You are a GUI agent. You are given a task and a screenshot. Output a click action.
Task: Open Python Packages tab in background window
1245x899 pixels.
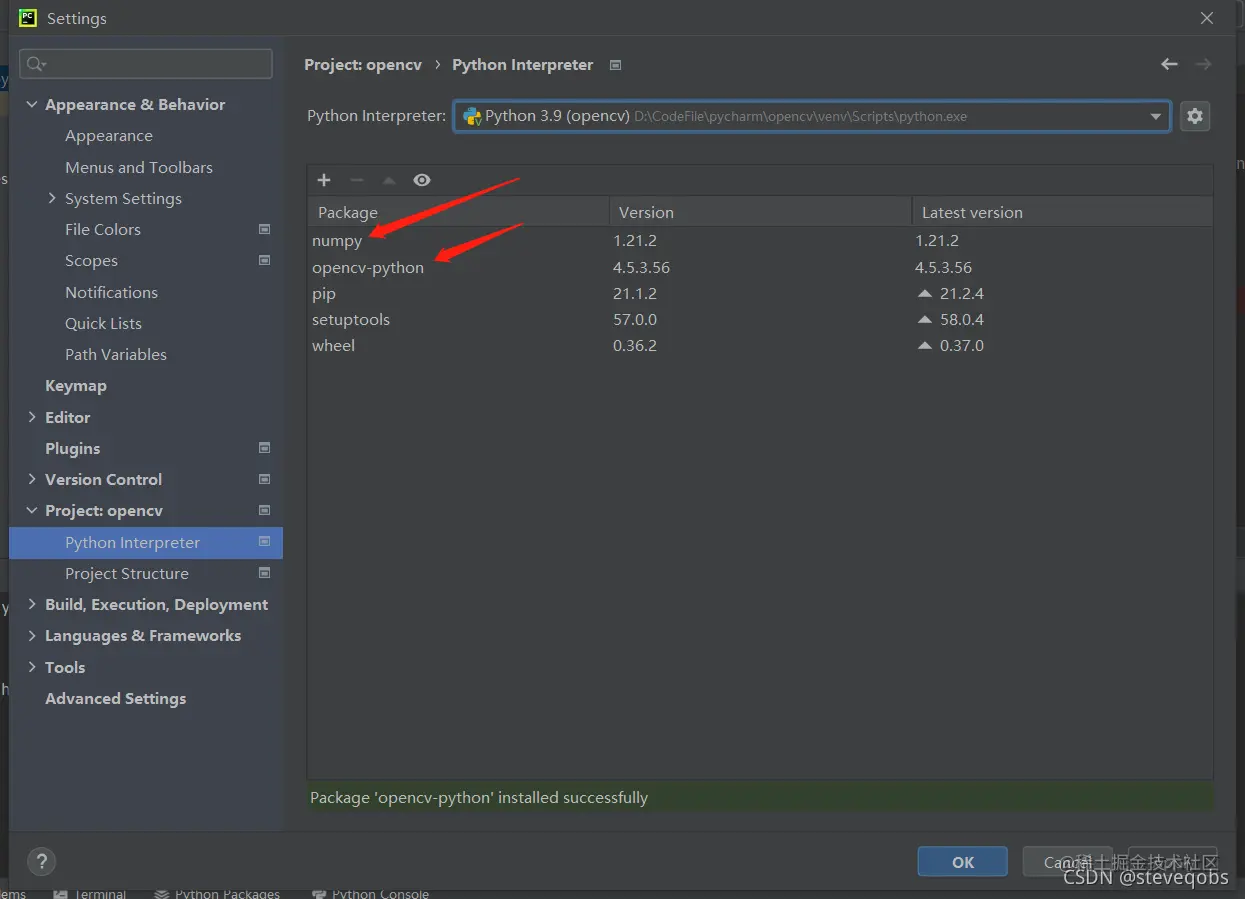[x=217, y=893]
